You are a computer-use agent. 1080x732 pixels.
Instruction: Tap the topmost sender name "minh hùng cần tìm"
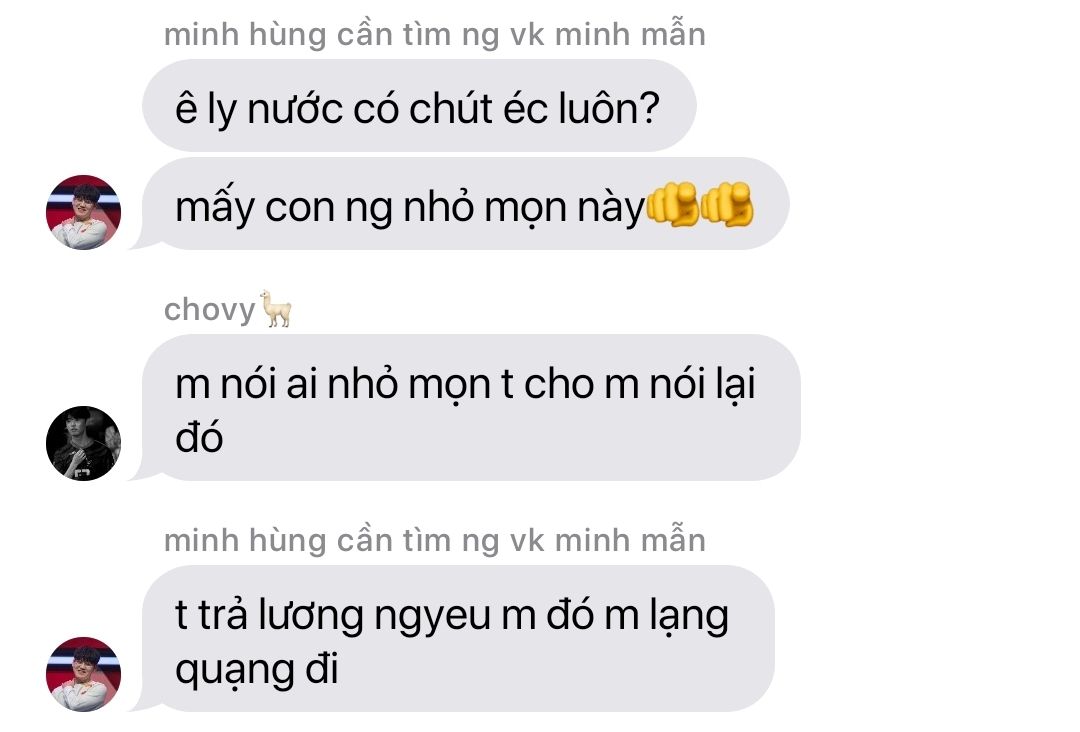click(435, 34)
